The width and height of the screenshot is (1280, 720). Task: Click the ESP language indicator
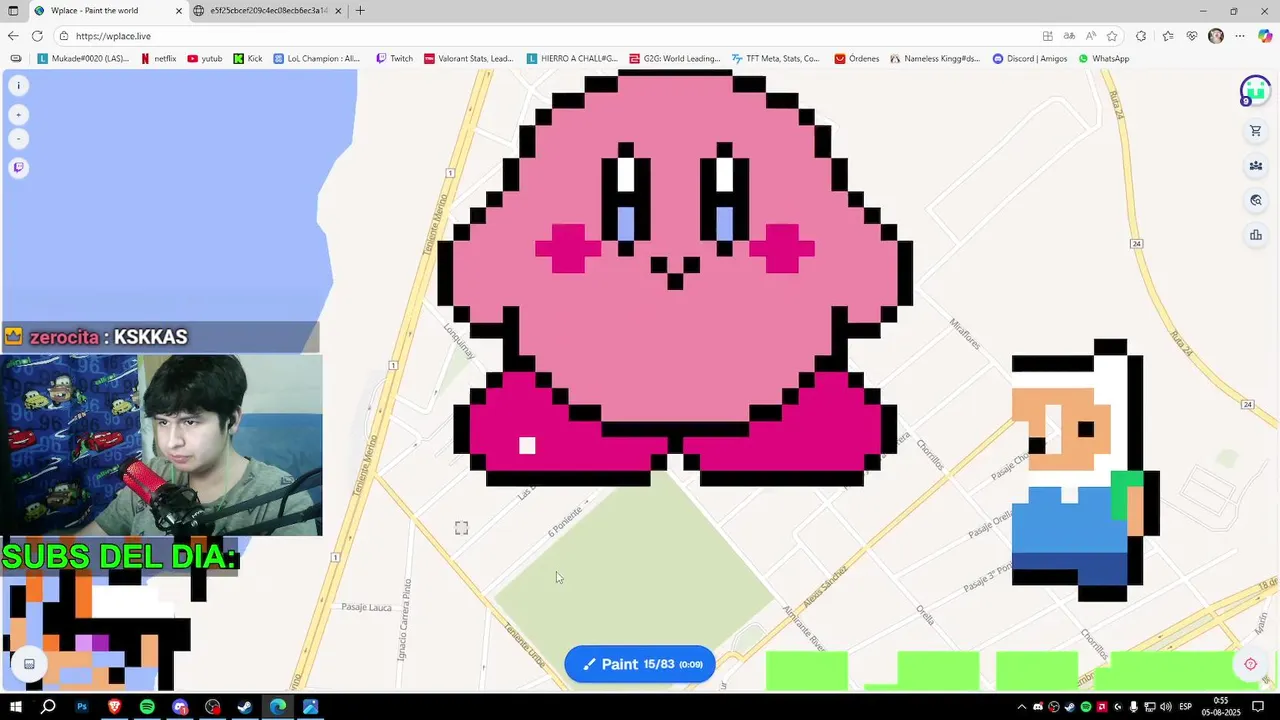1186,707
